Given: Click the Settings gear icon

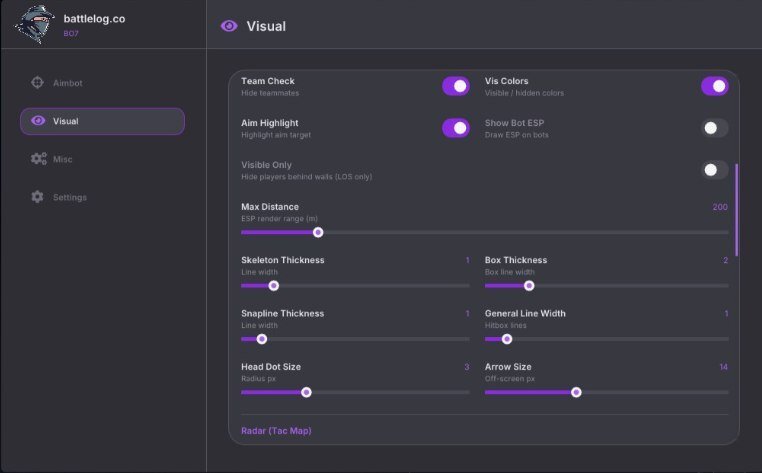Looking at the screenshot, I should [37, 196].
